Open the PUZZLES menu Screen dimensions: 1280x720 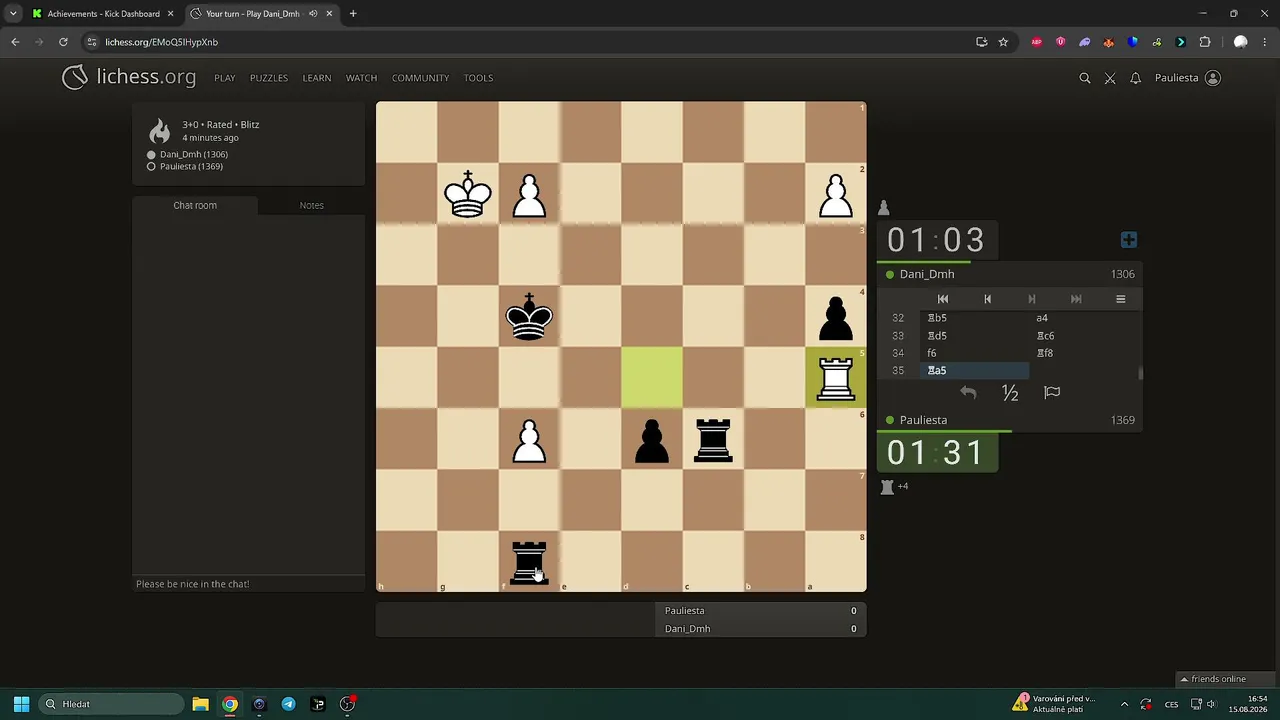click(269, 78)
